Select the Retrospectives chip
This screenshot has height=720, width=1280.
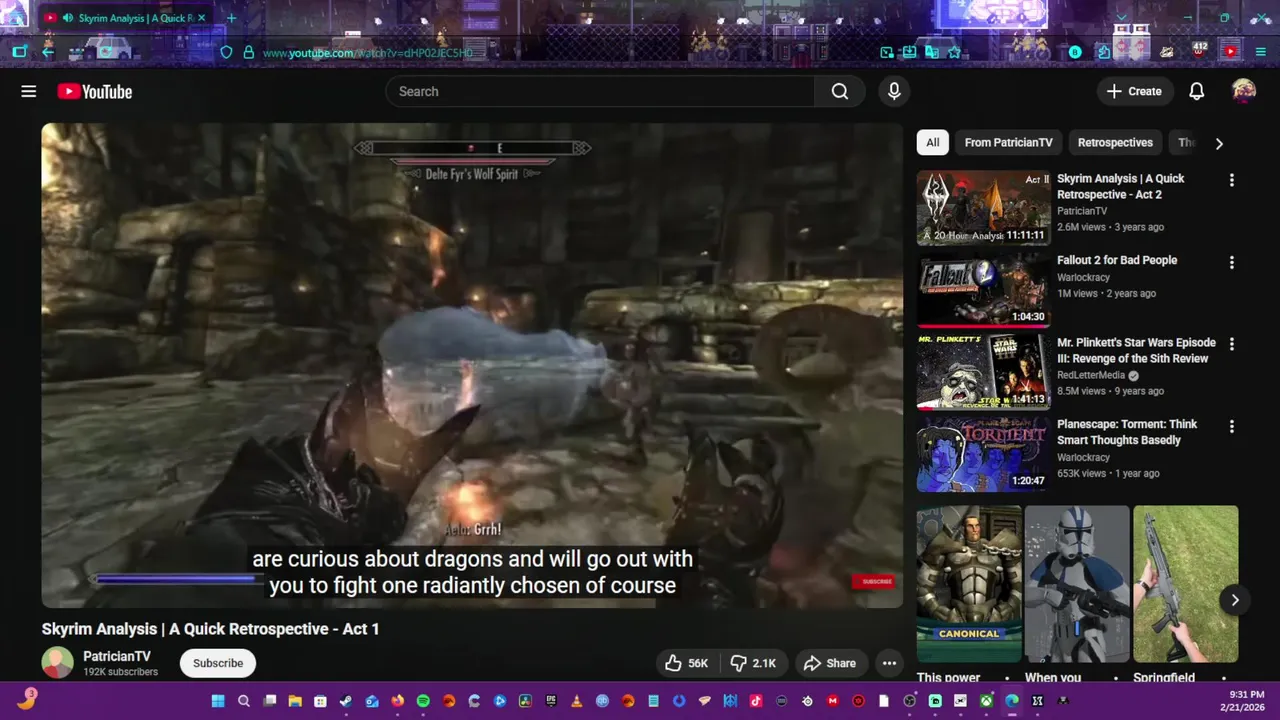[1115, 142]
